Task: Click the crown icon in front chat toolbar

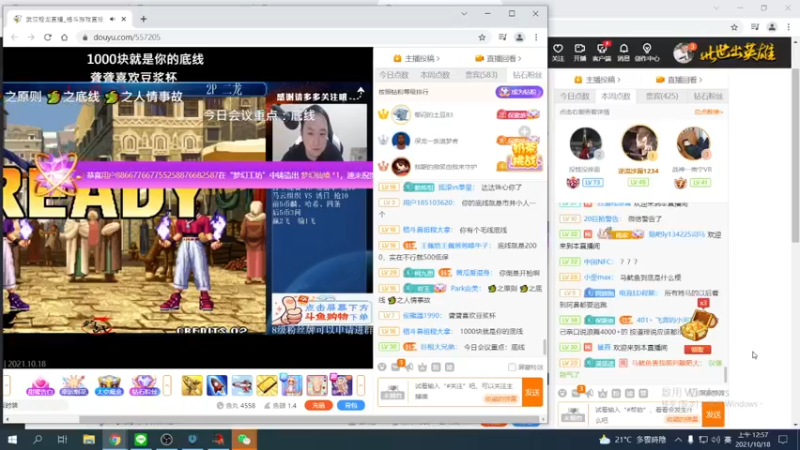Action: 422,367
